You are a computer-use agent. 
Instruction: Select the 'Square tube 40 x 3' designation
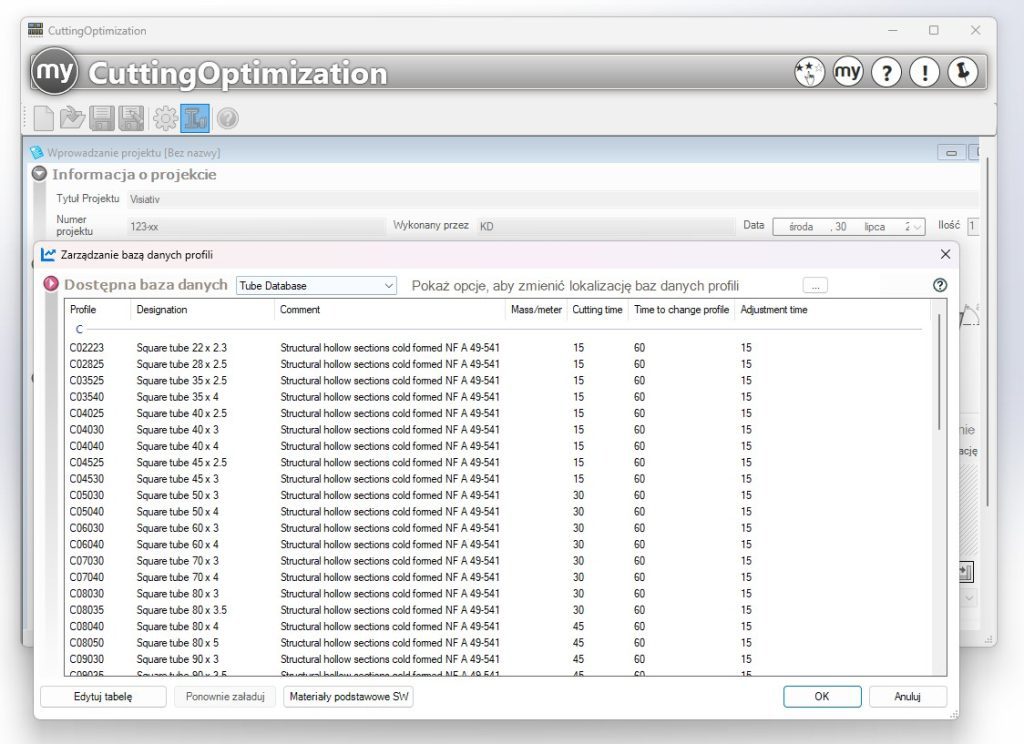[x=178, y=429]
